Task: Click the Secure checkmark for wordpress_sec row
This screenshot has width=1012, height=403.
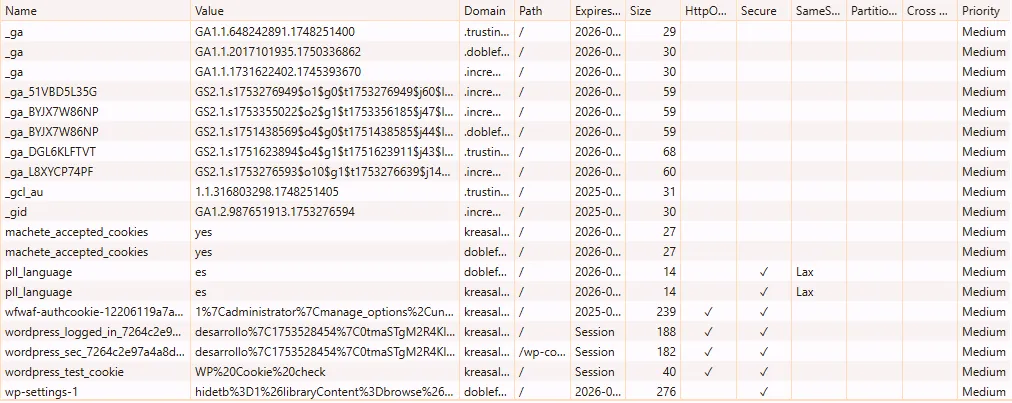Action: coord(764,352)
